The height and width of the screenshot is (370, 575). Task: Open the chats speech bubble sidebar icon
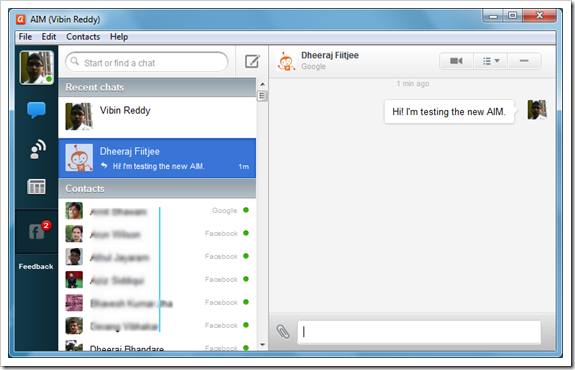[36, 110]
